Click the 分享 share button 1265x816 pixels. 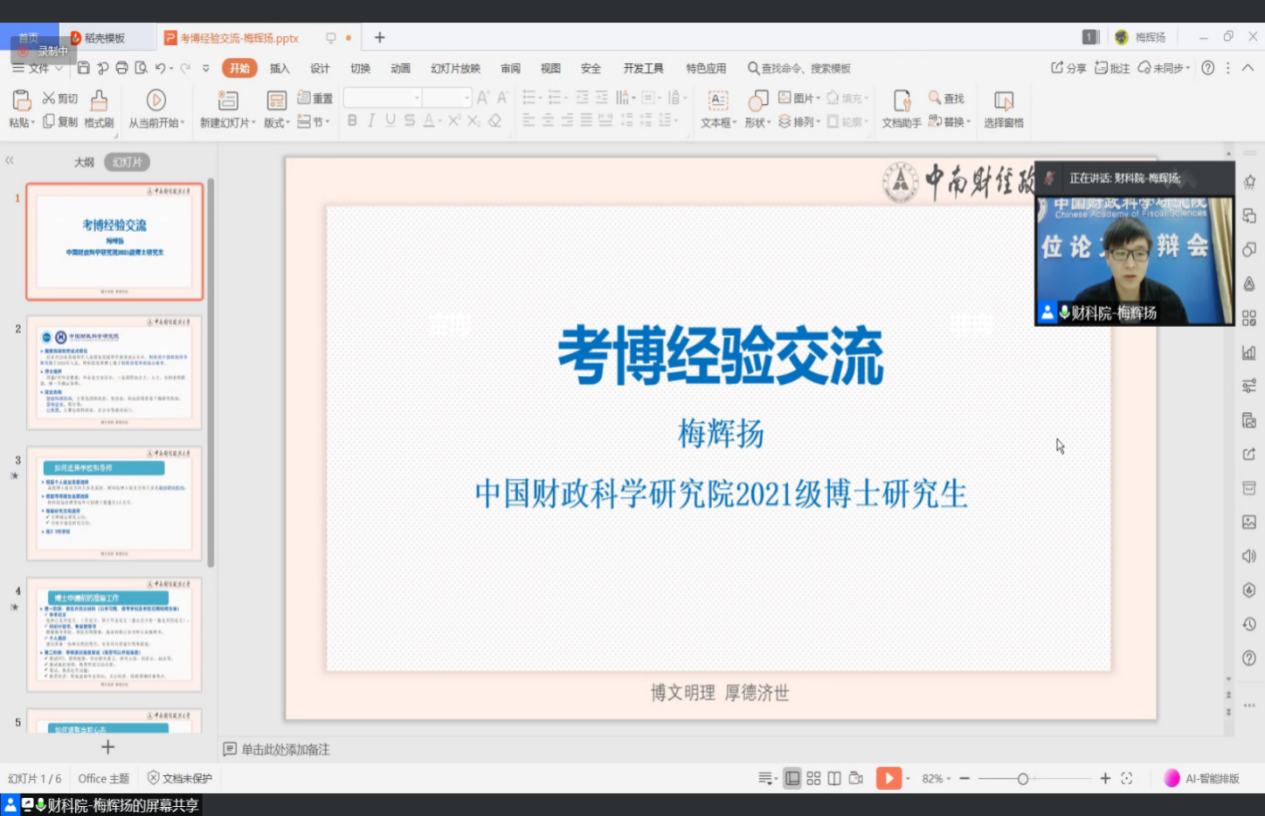1069,68
